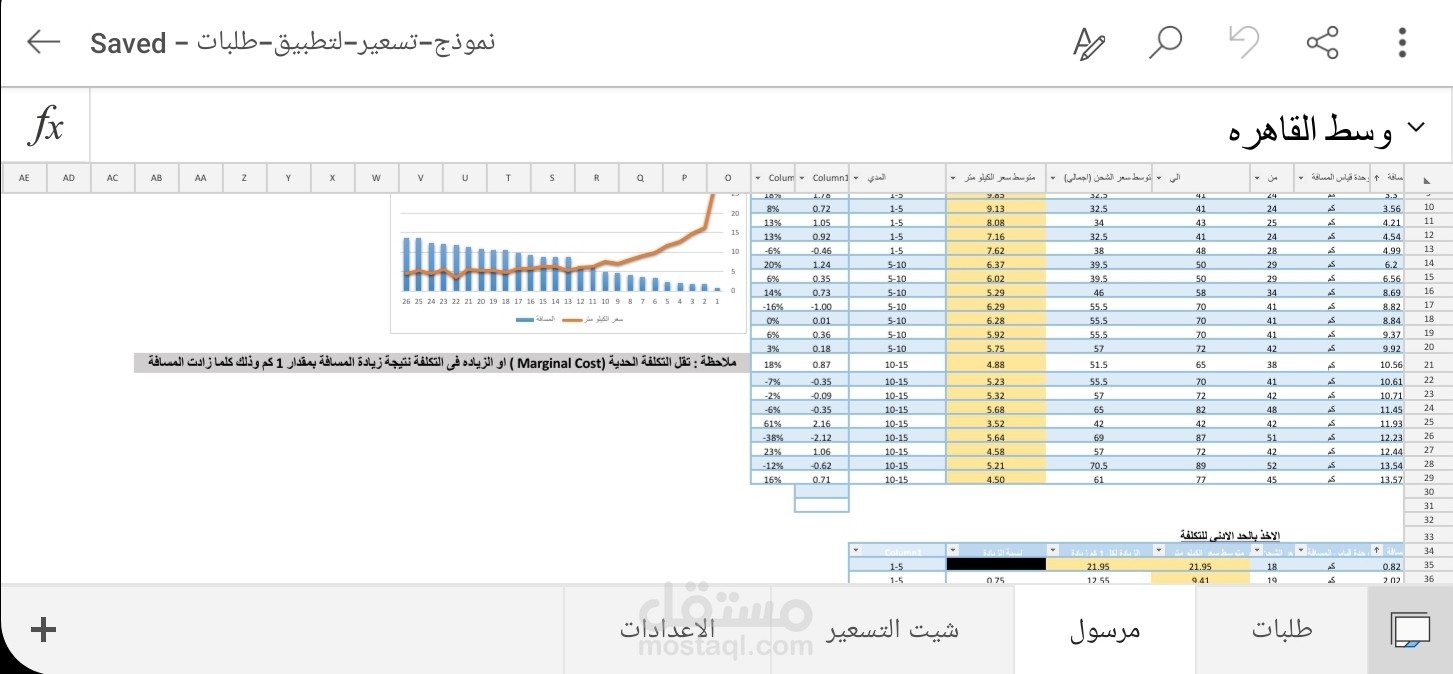
Task: Switch to شيت التسعير sheet tab
Action: [892, 630]
